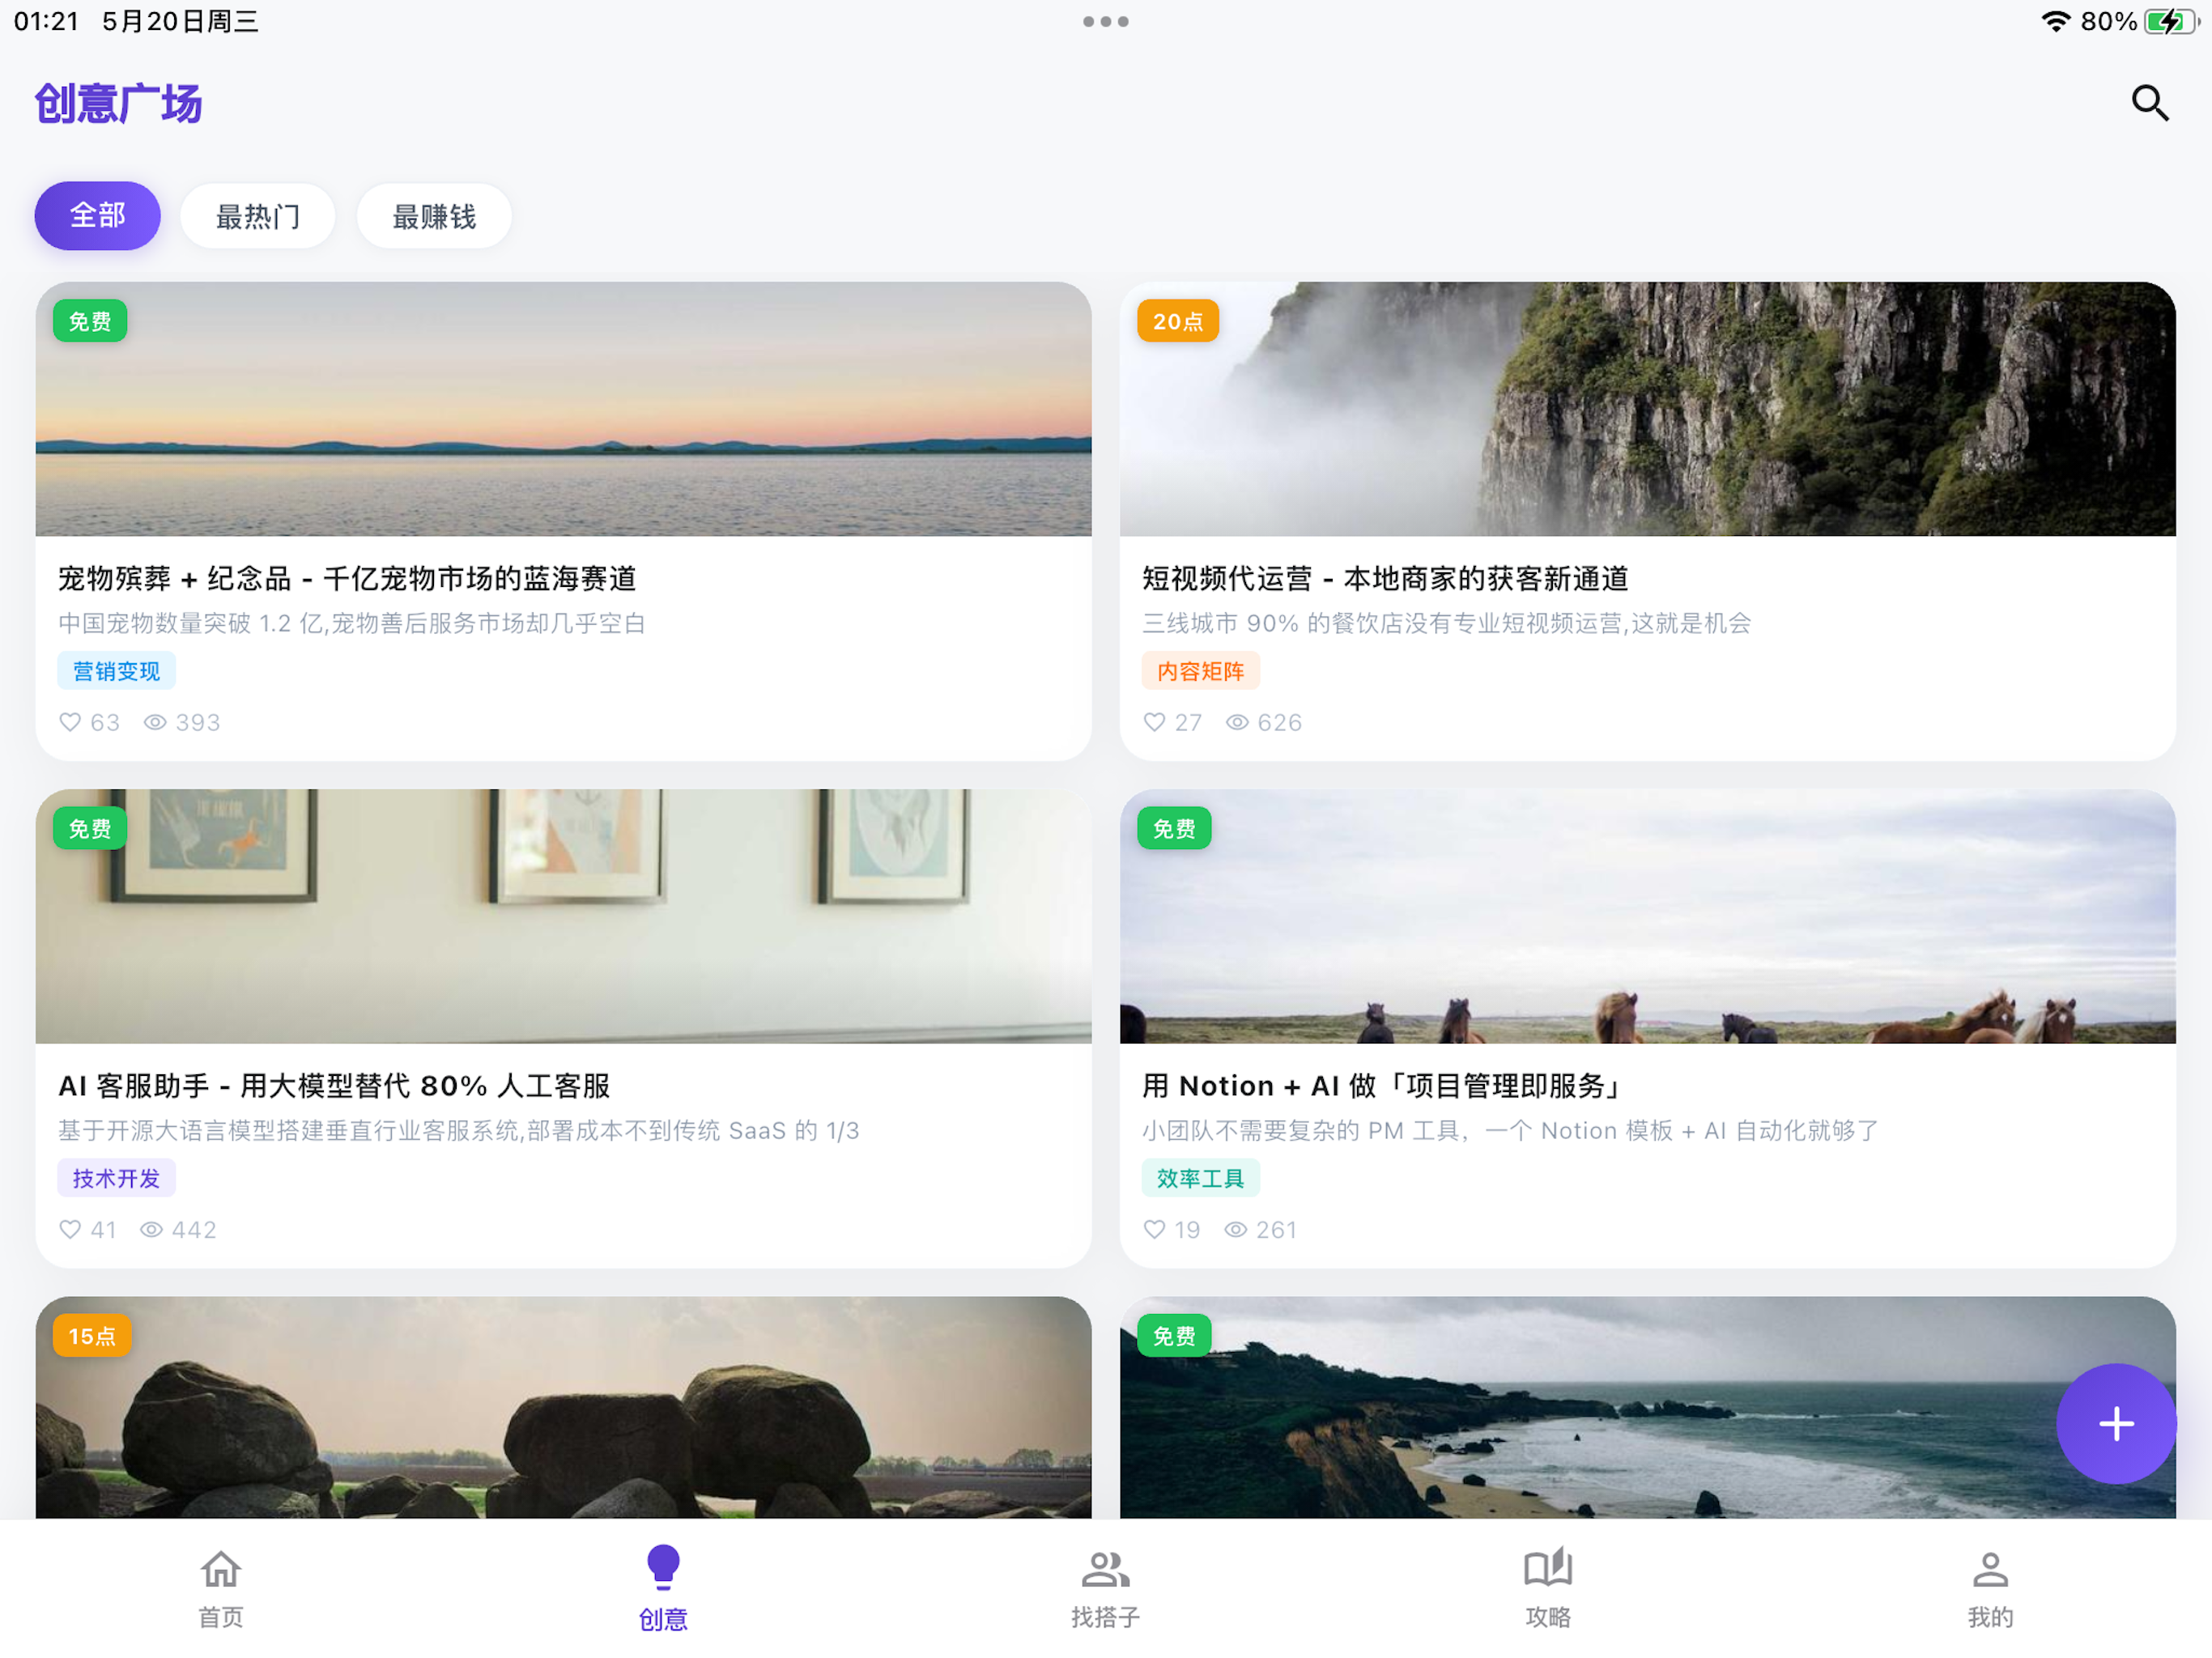Click the eye views icon showing 626

[1237, 722]
